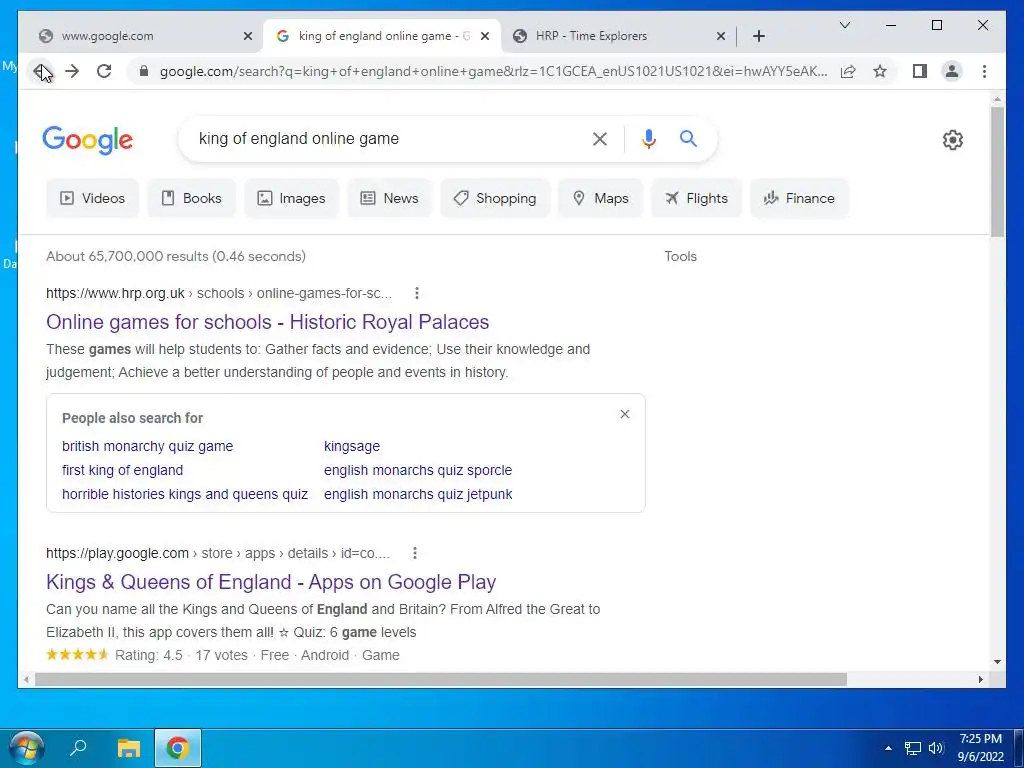Open Maps results filter
The height and width of the screenshot is (768, 1024).
[600, 198]
